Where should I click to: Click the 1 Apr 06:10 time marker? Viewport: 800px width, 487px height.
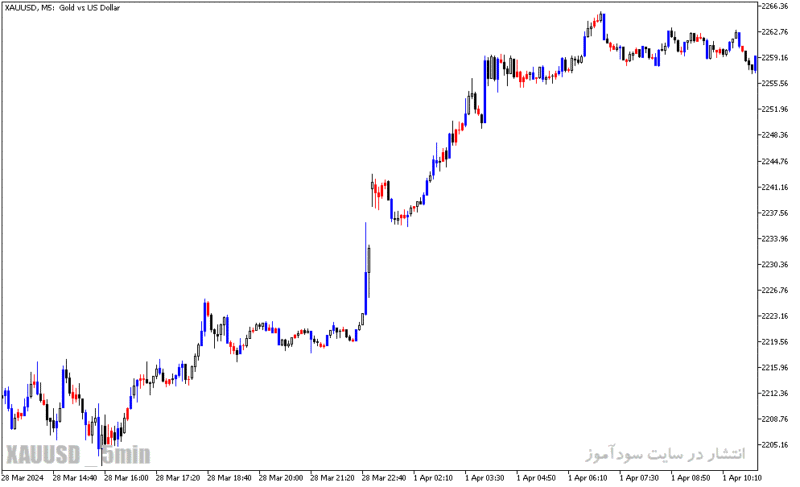tap(587, 478)
